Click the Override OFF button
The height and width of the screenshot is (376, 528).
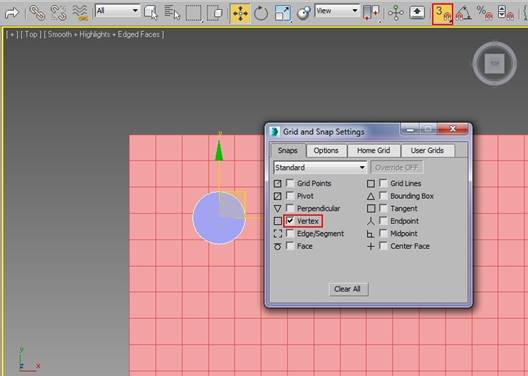397,167
